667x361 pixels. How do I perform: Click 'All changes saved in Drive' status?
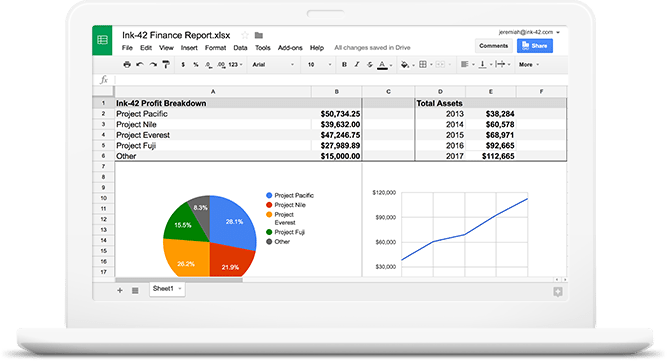(x=372, y=48)
